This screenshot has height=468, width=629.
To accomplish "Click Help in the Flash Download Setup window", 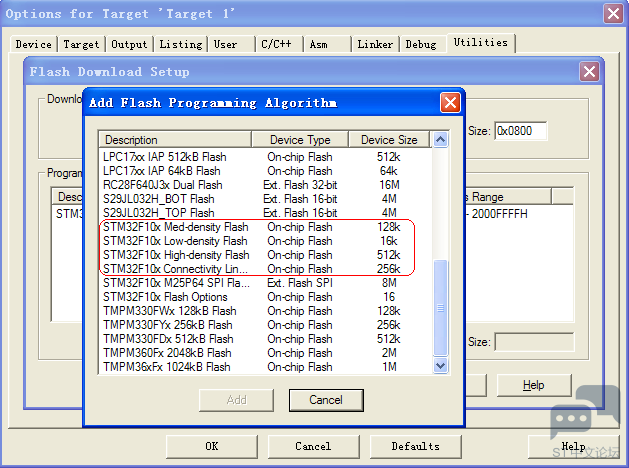I will (534, 385).
